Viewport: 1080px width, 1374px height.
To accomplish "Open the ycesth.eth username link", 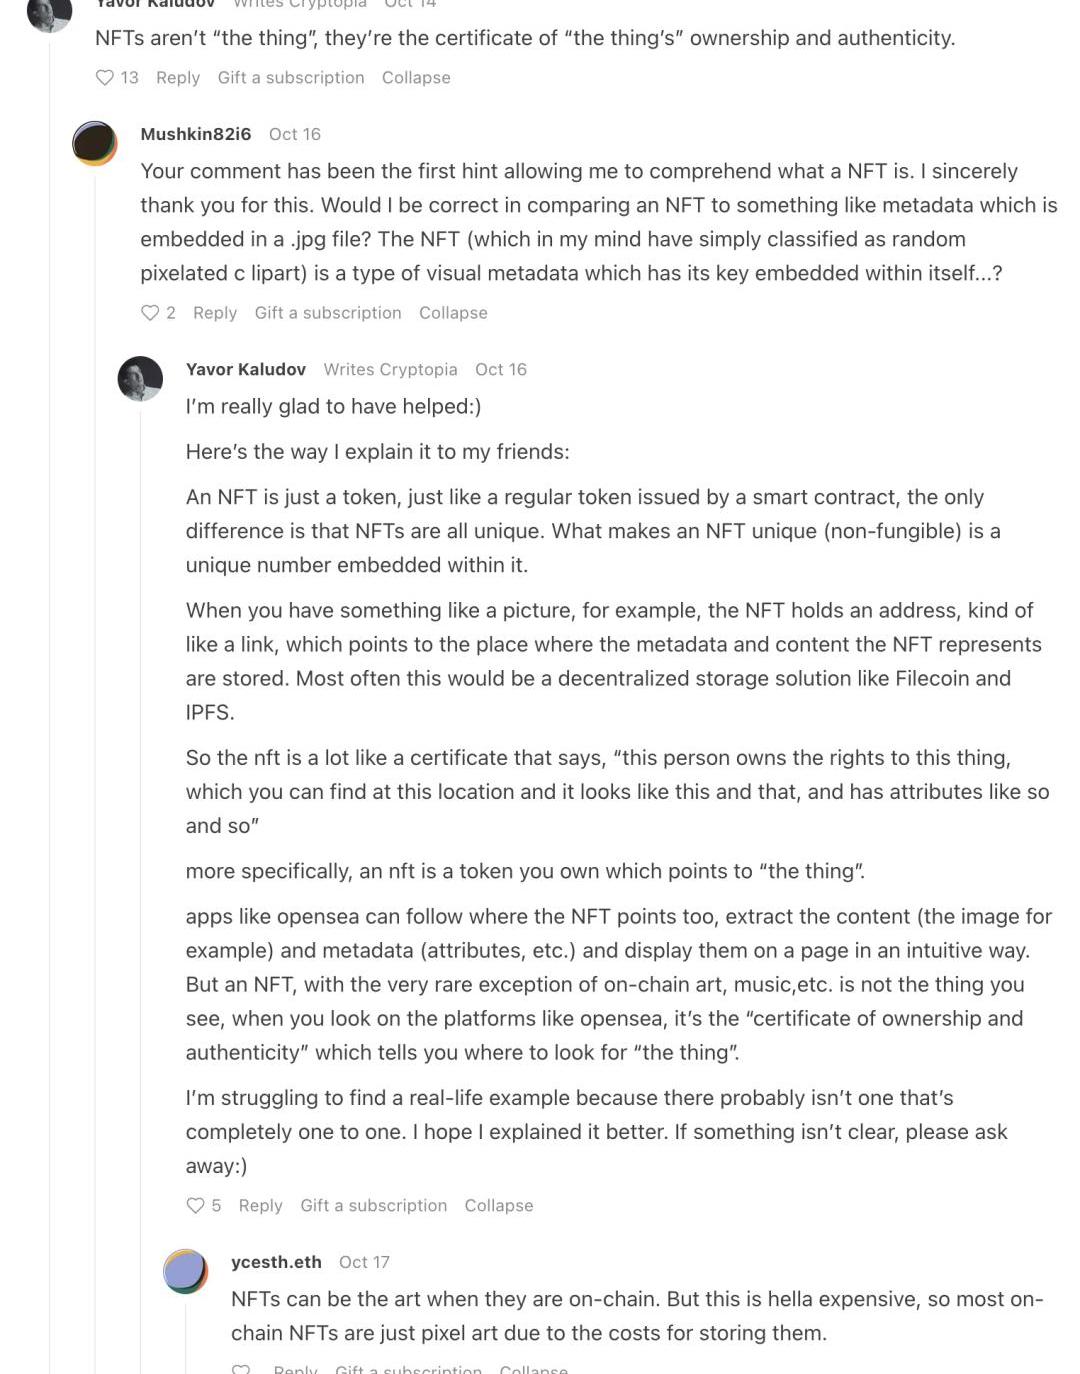I will pyautogui.click(x=276, y=1262).
